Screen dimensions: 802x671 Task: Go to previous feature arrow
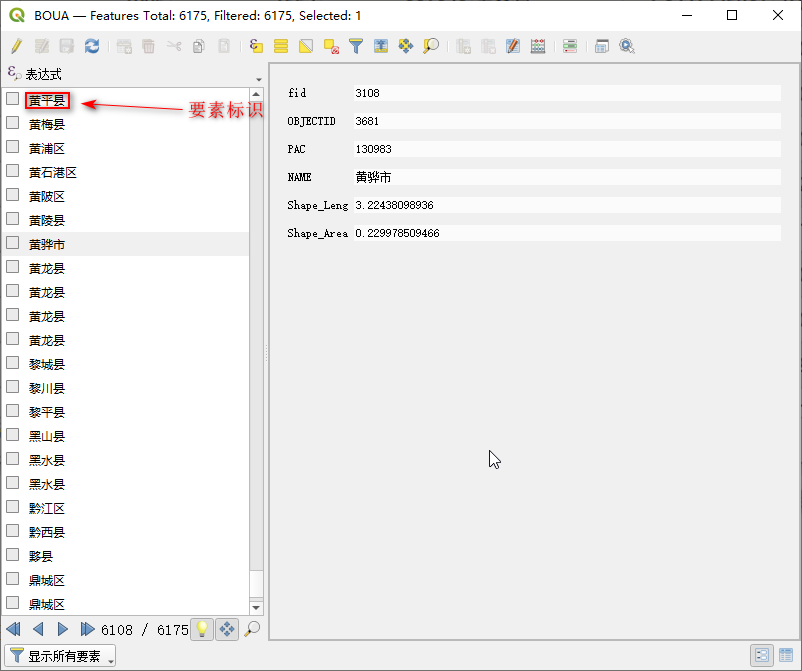tap(38, 629)
